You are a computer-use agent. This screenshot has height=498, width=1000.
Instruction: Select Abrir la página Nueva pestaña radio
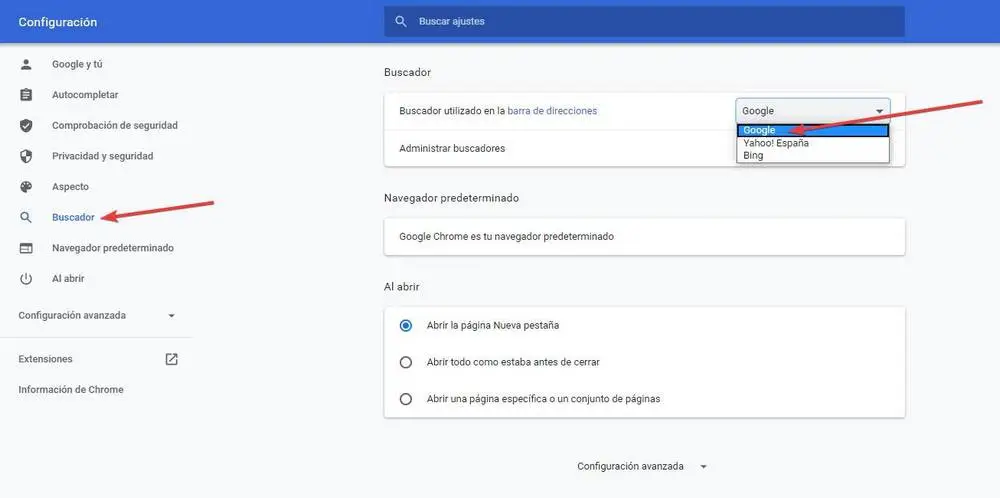click(406, 325)
